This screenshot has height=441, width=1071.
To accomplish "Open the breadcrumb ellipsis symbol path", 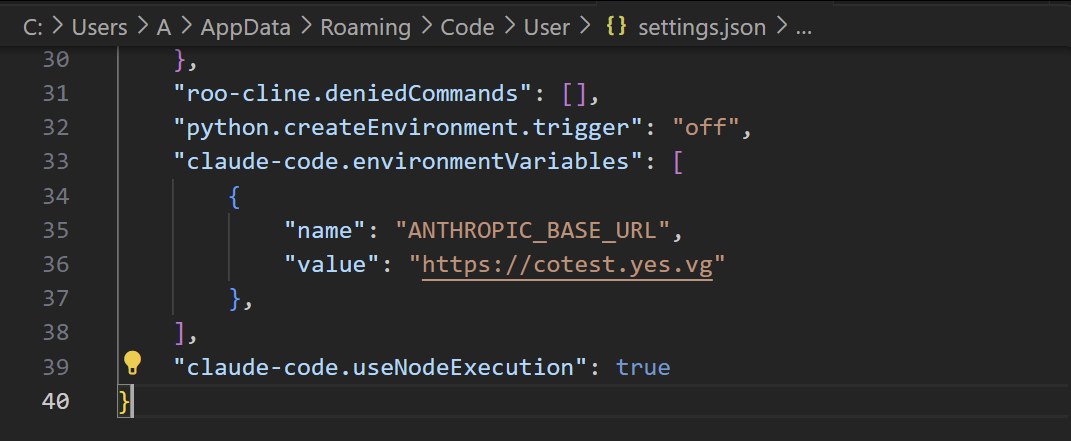I will click(x=803, y=29).
